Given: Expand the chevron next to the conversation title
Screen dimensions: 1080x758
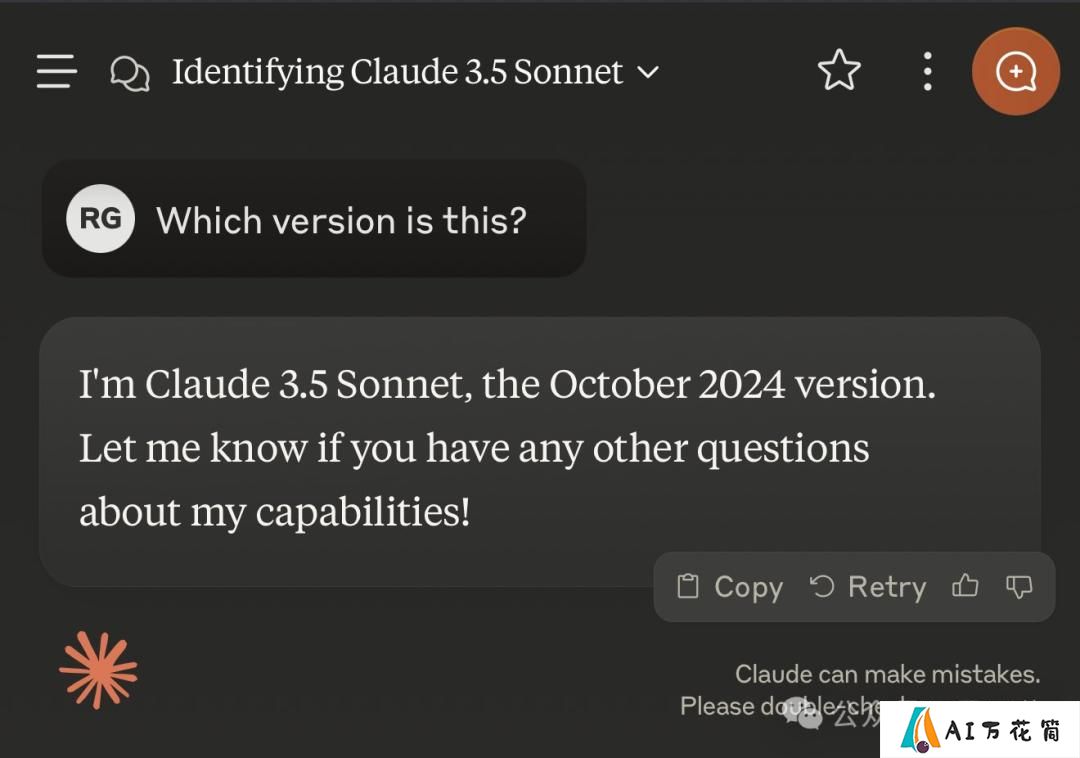Looking at the screenshot, I should tap(648, 72).
